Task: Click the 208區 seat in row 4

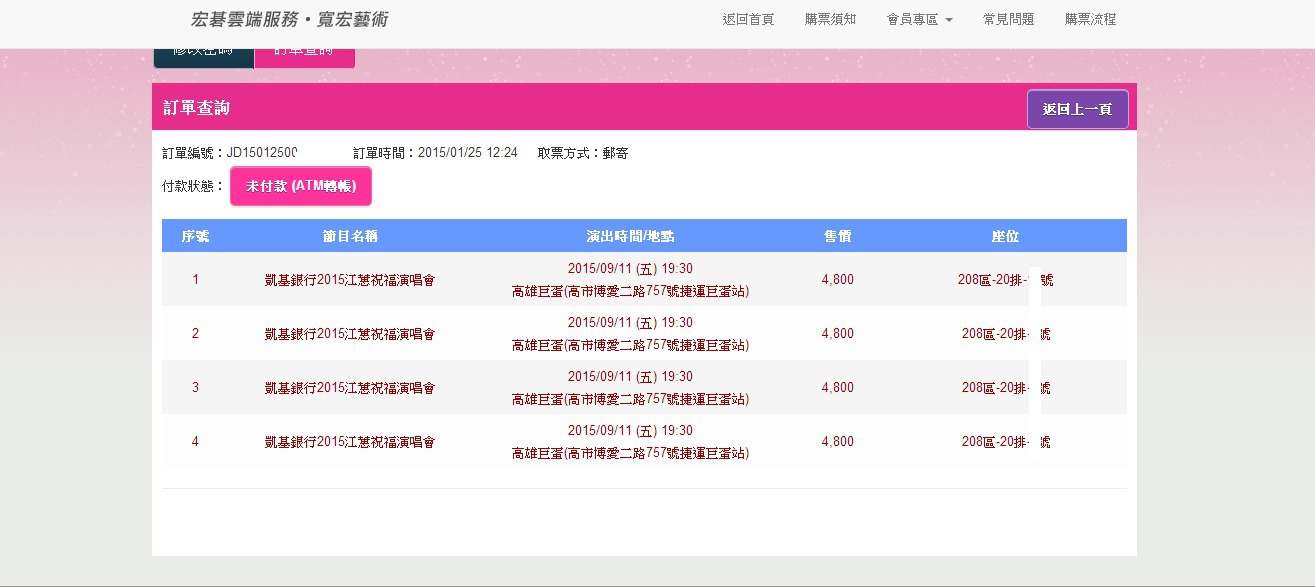Action: pyautogui.click(x=1006, y=442)
